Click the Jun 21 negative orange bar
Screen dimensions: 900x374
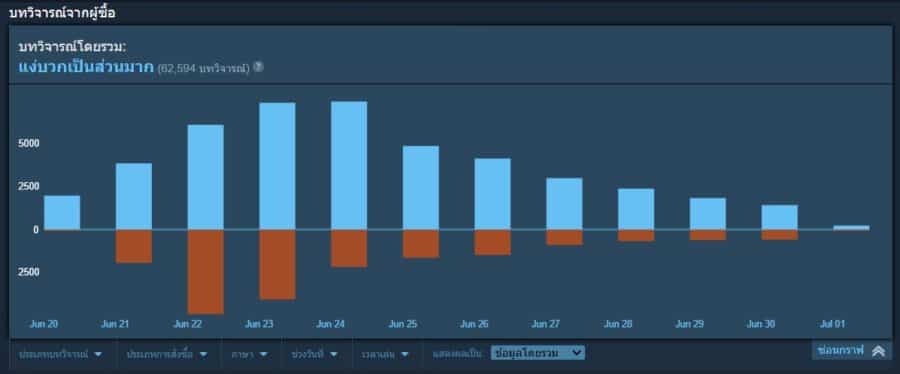(134, 246)
